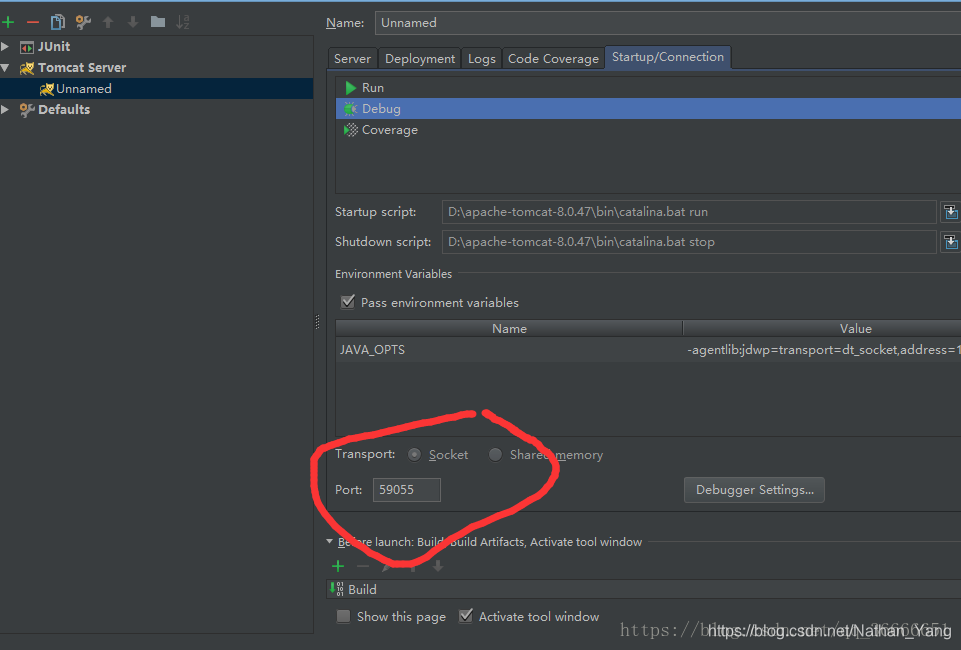The width and height of the screenshot is (961, 650).
Task: Switch to the Deployment tab
Action: point(420,59)
